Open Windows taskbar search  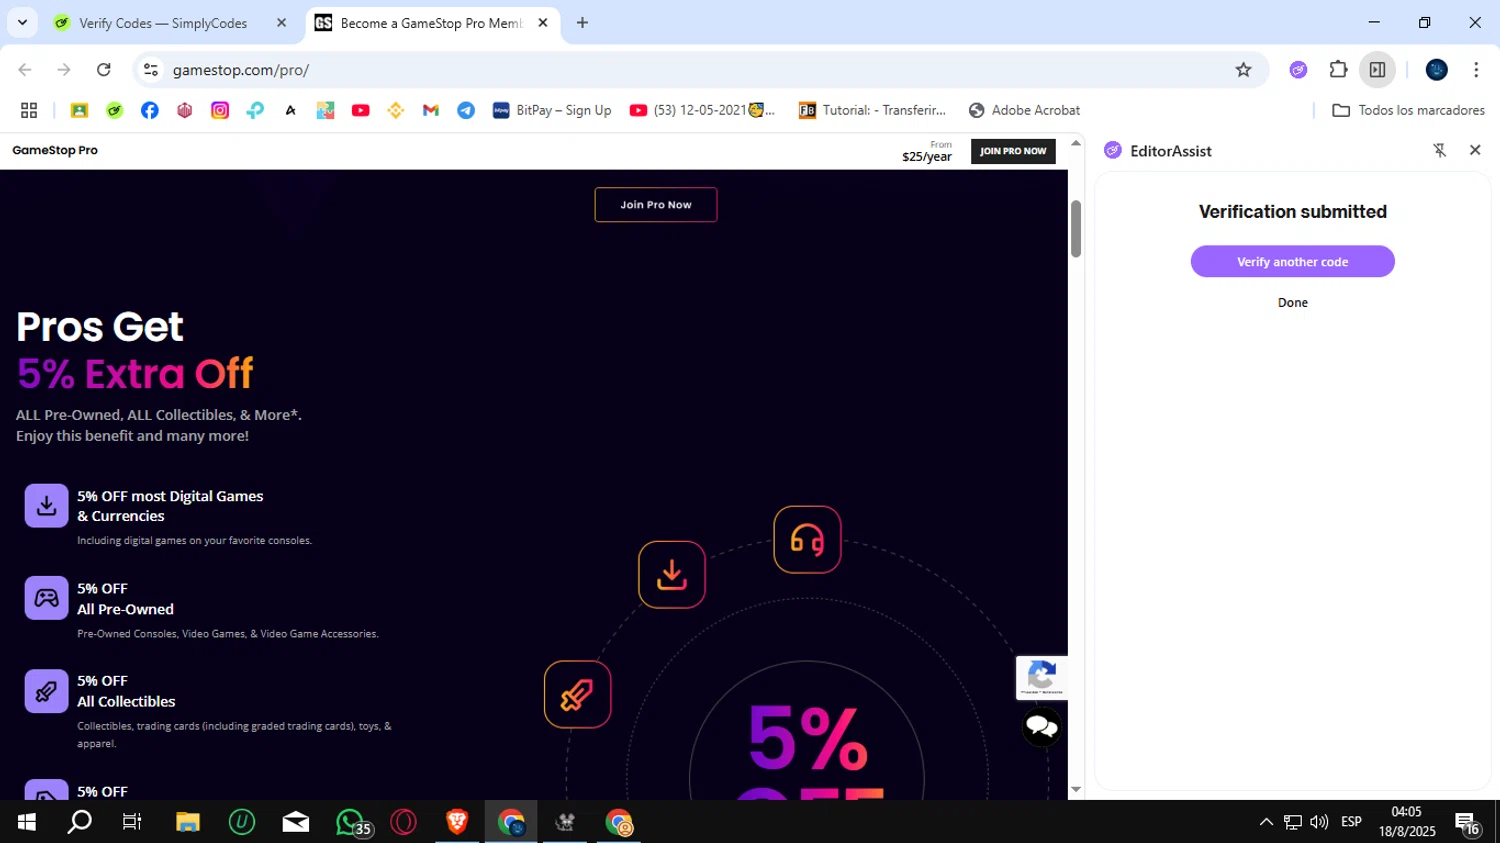point(79,822)
